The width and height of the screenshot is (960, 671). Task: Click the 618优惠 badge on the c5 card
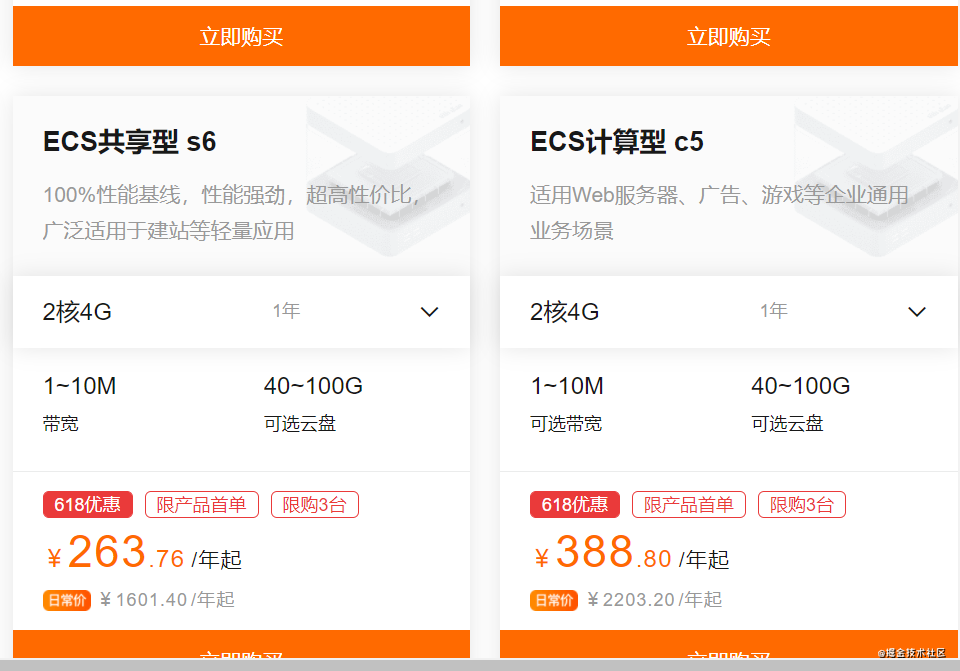(x=575, y=504)
